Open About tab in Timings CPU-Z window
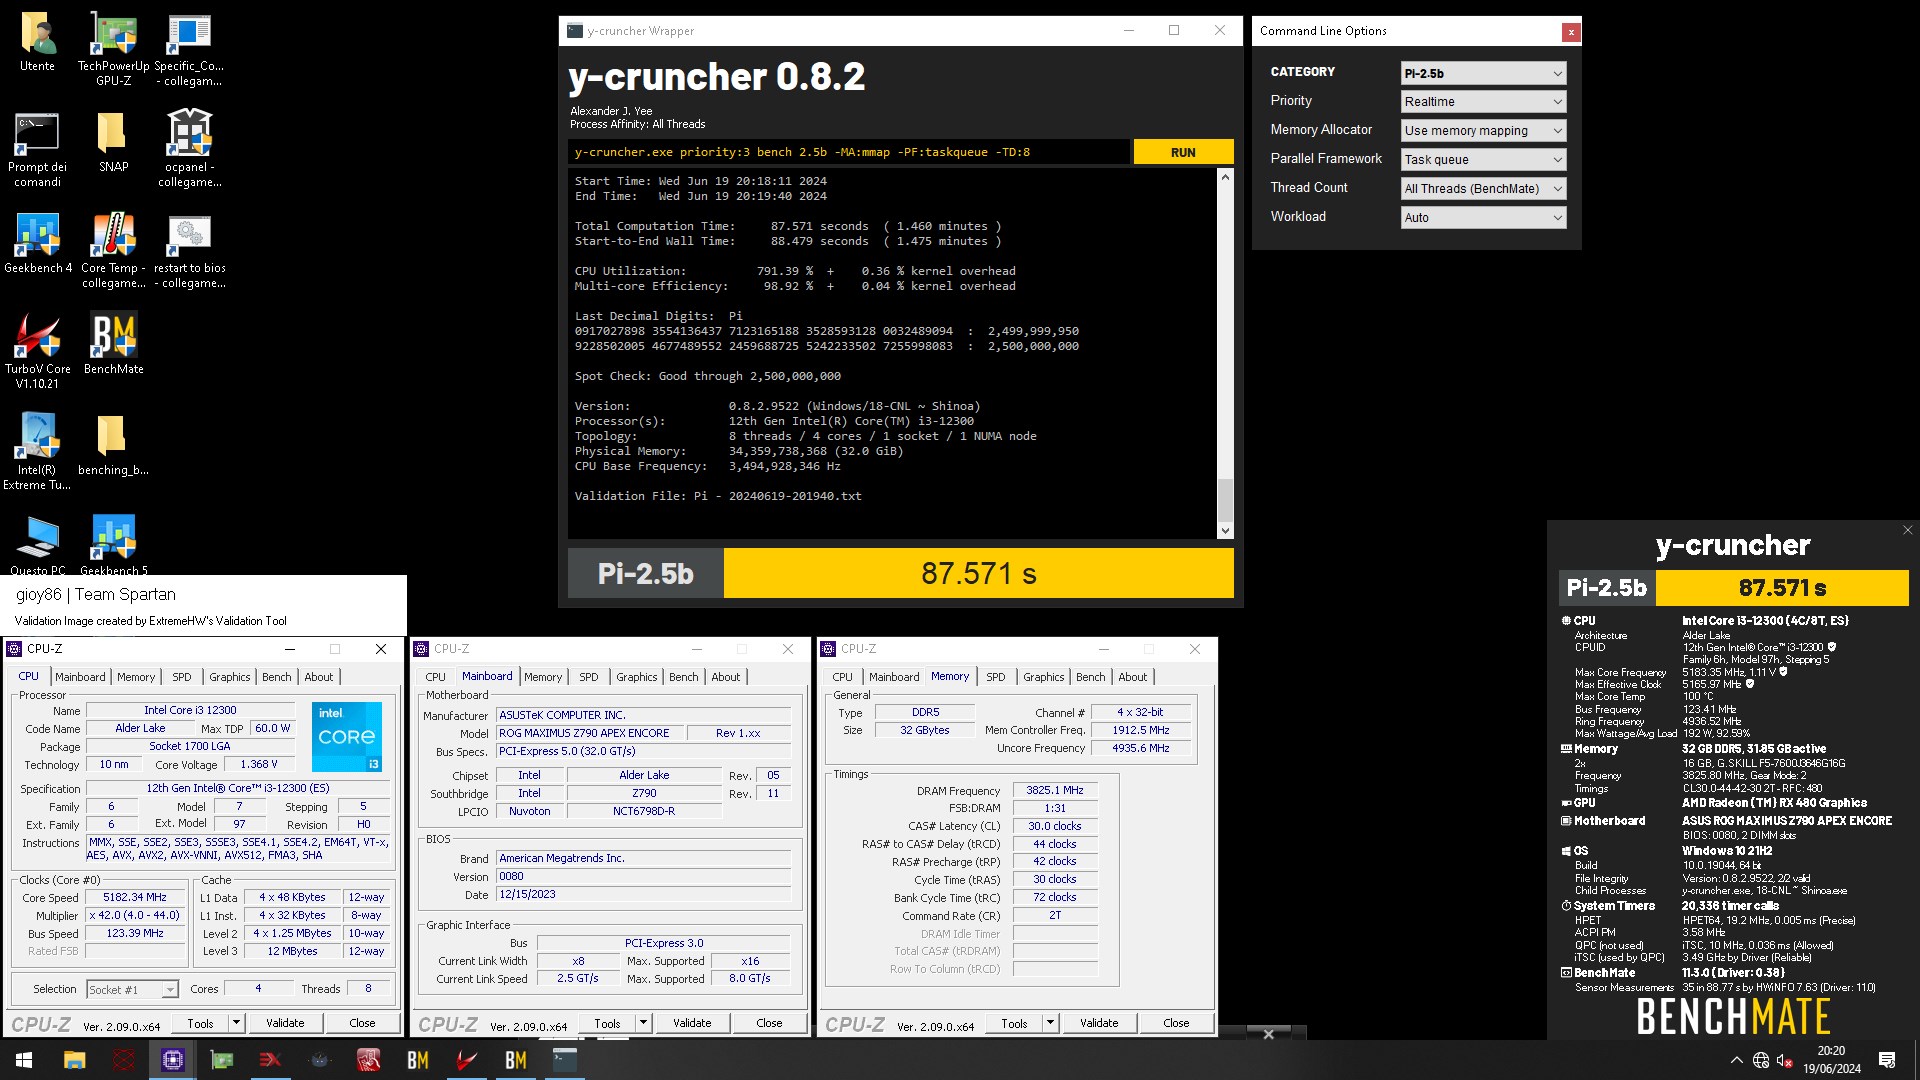The height and width of the screenshot is (1080, 1920). (x=1133, y=677)
